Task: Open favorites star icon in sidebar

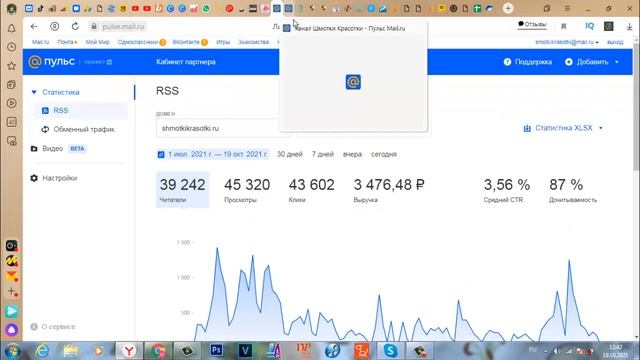Action: click(x=11, y=66)
